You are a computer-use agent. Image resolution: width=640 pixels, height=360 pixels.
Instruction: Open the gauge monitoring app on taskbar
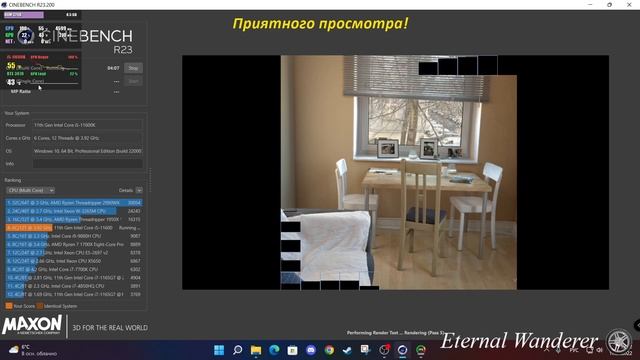click(x=421, y=350)
